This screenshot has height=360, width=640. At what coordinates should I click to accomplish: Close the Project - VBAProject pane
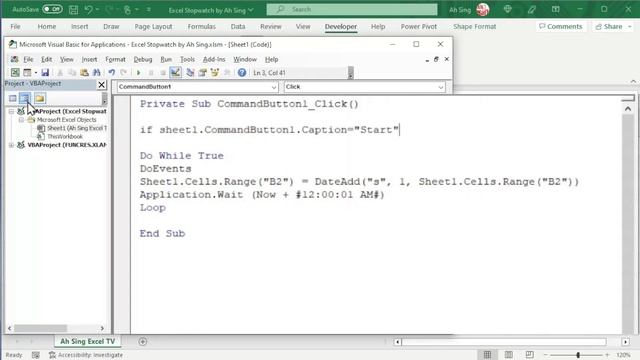pos(101,84)
